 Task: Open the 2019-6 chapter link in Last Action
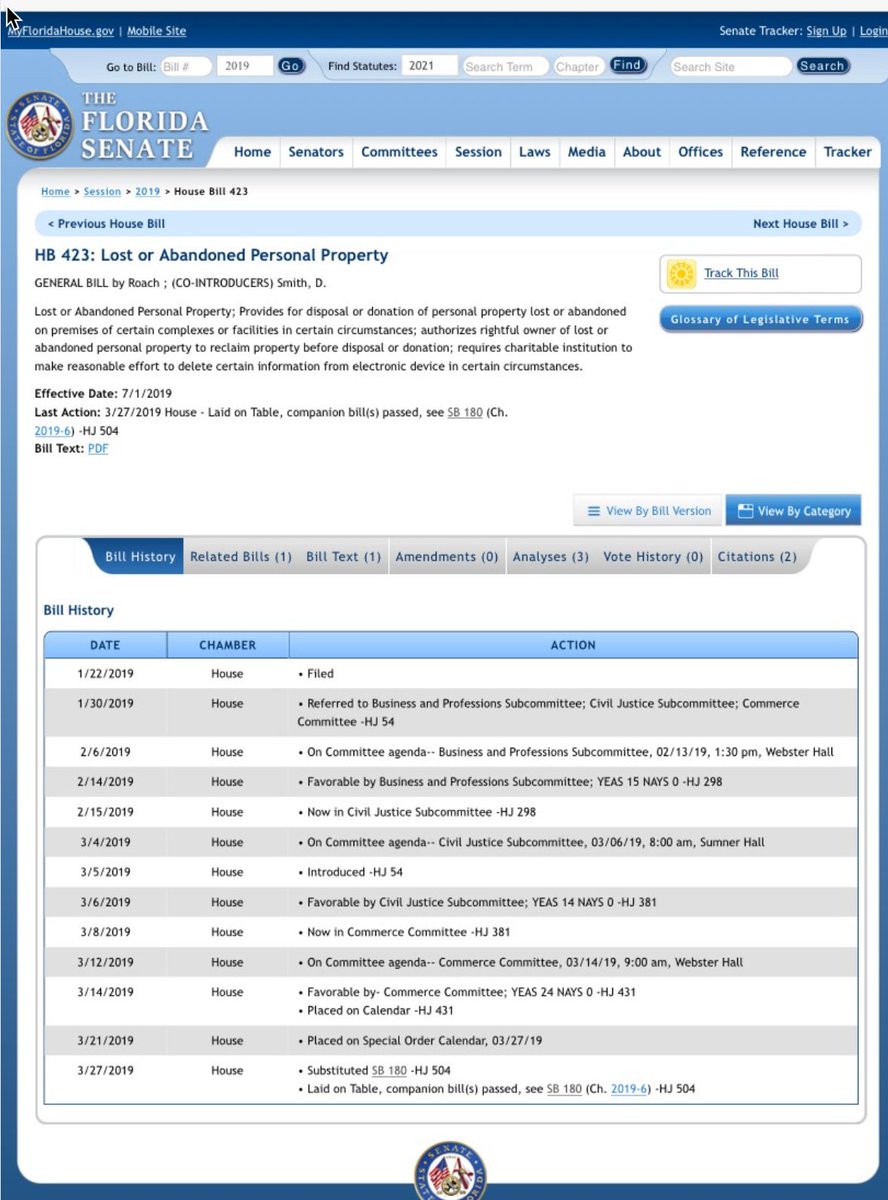pos(52,430)
